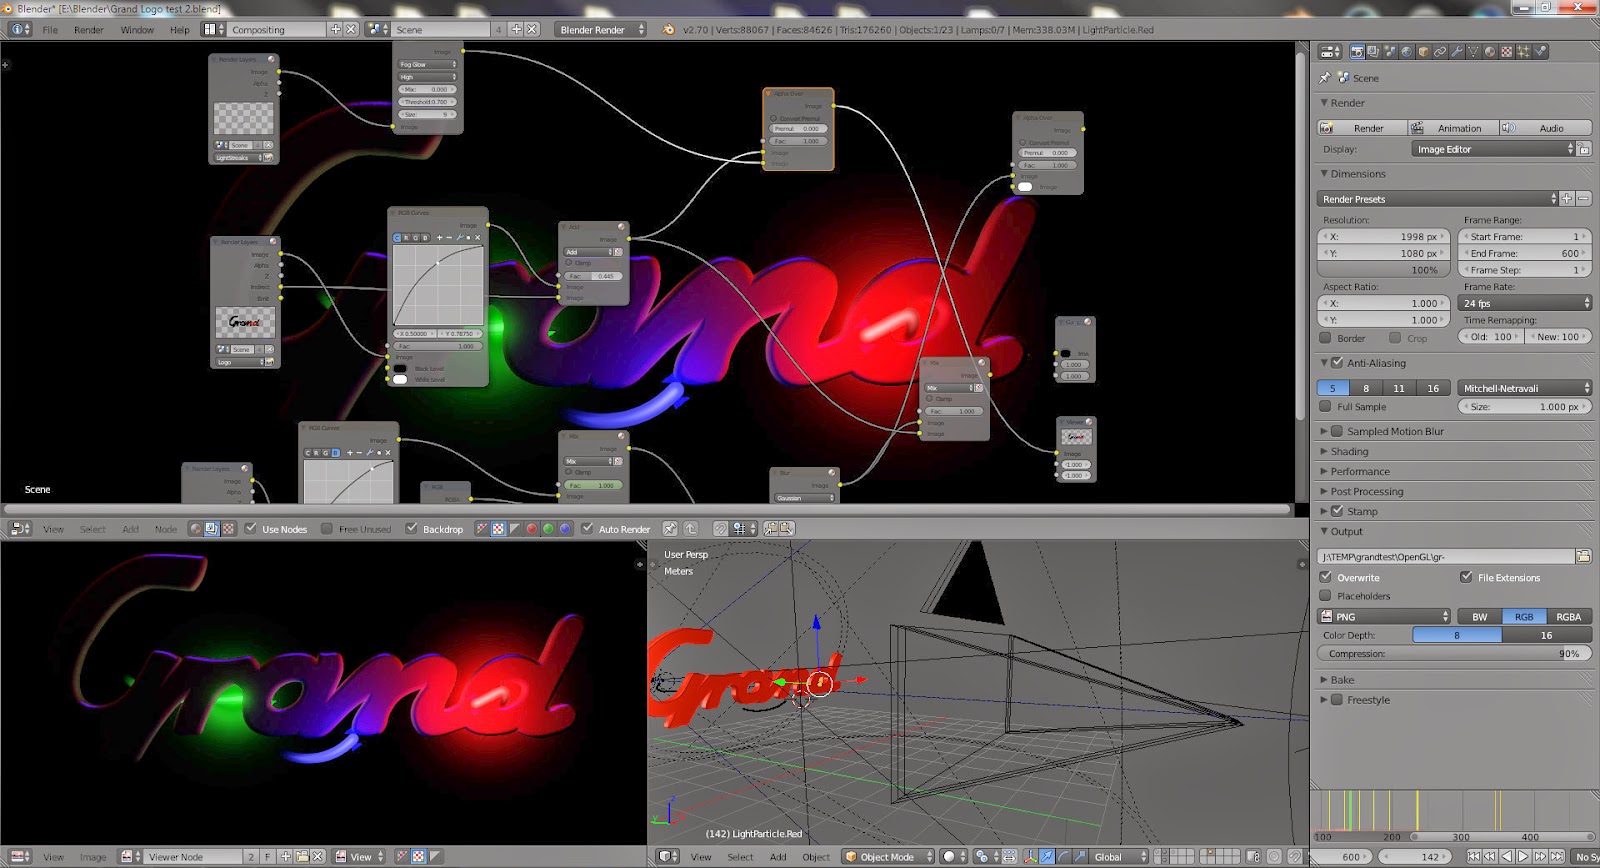The width and height of the screenshot is (1600, 868).
Task: Toggle the Backdrop checkbox
Action: [x=411, y=529]
